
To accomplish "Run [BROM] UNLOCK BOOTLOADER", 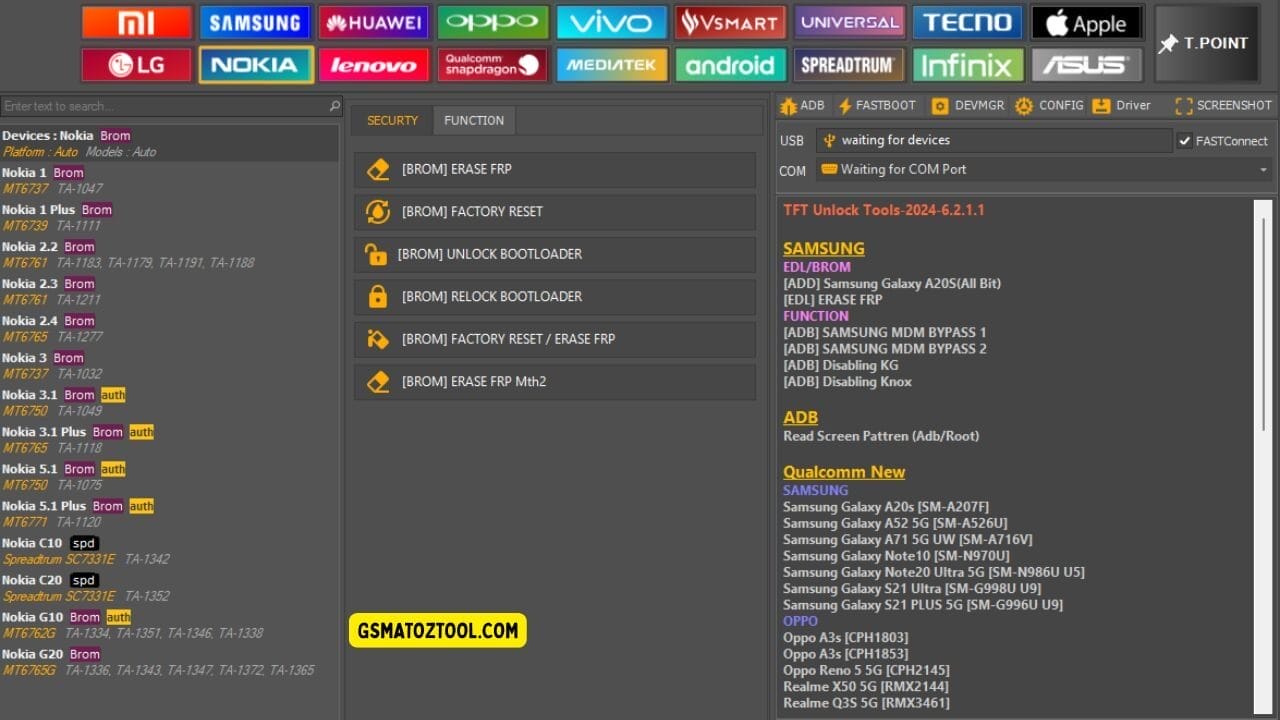I will tap(554, 254).
